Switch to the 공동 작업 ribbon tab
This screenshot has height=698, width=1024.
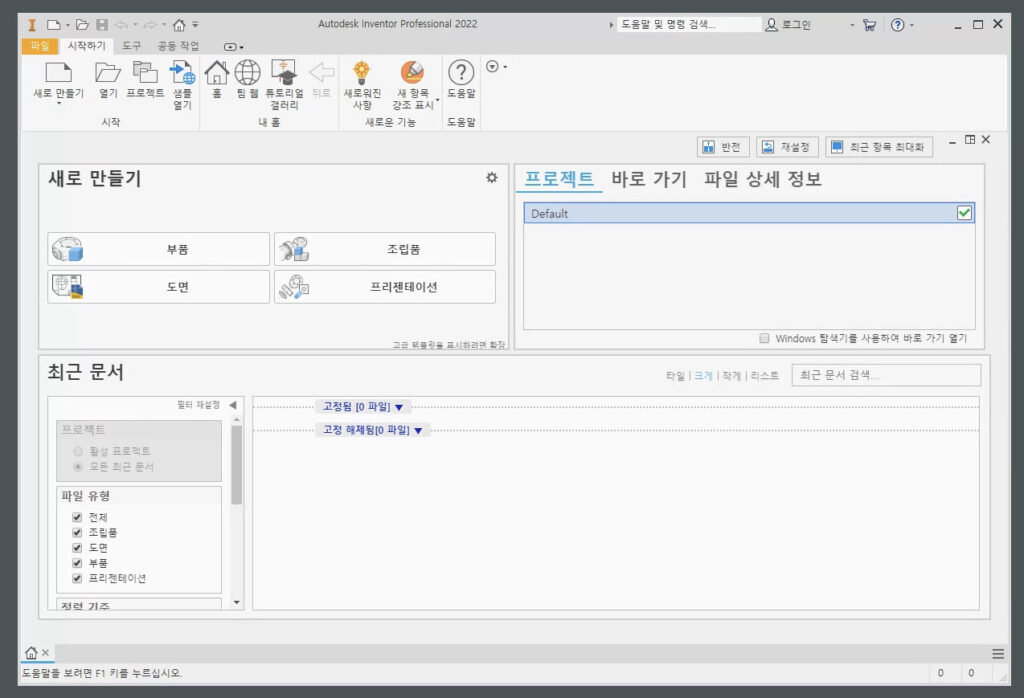[178, 46]
